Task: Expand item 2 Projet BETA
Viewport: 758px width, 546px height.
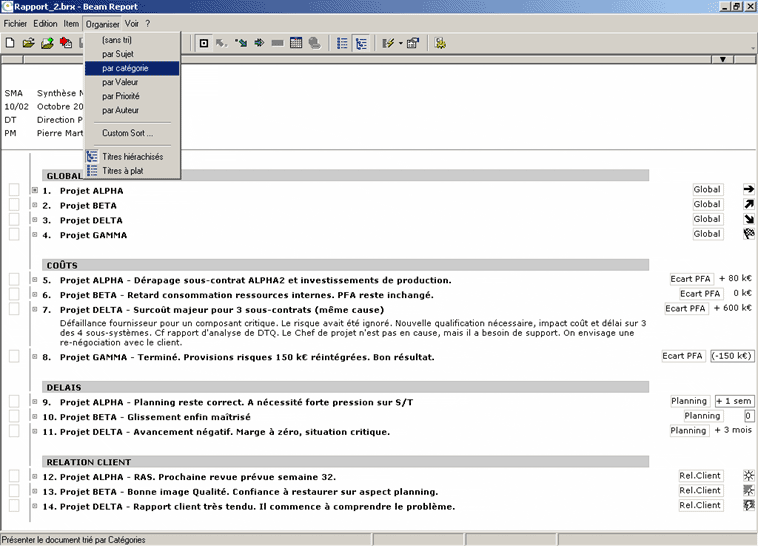Action: coord(35,205)
